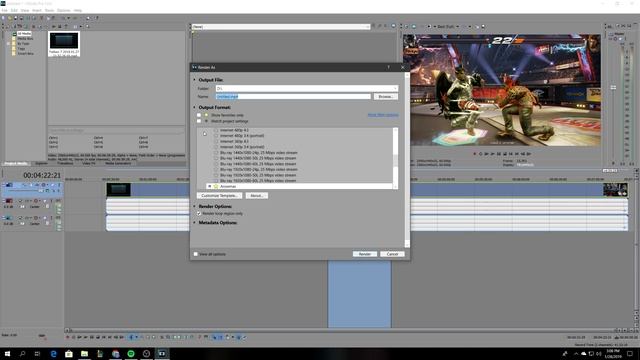The width and height of the screenshot is (640, 360).
Task: Uncheck Render loop region only
Action: pyautogui.click(x=199, y=213)
